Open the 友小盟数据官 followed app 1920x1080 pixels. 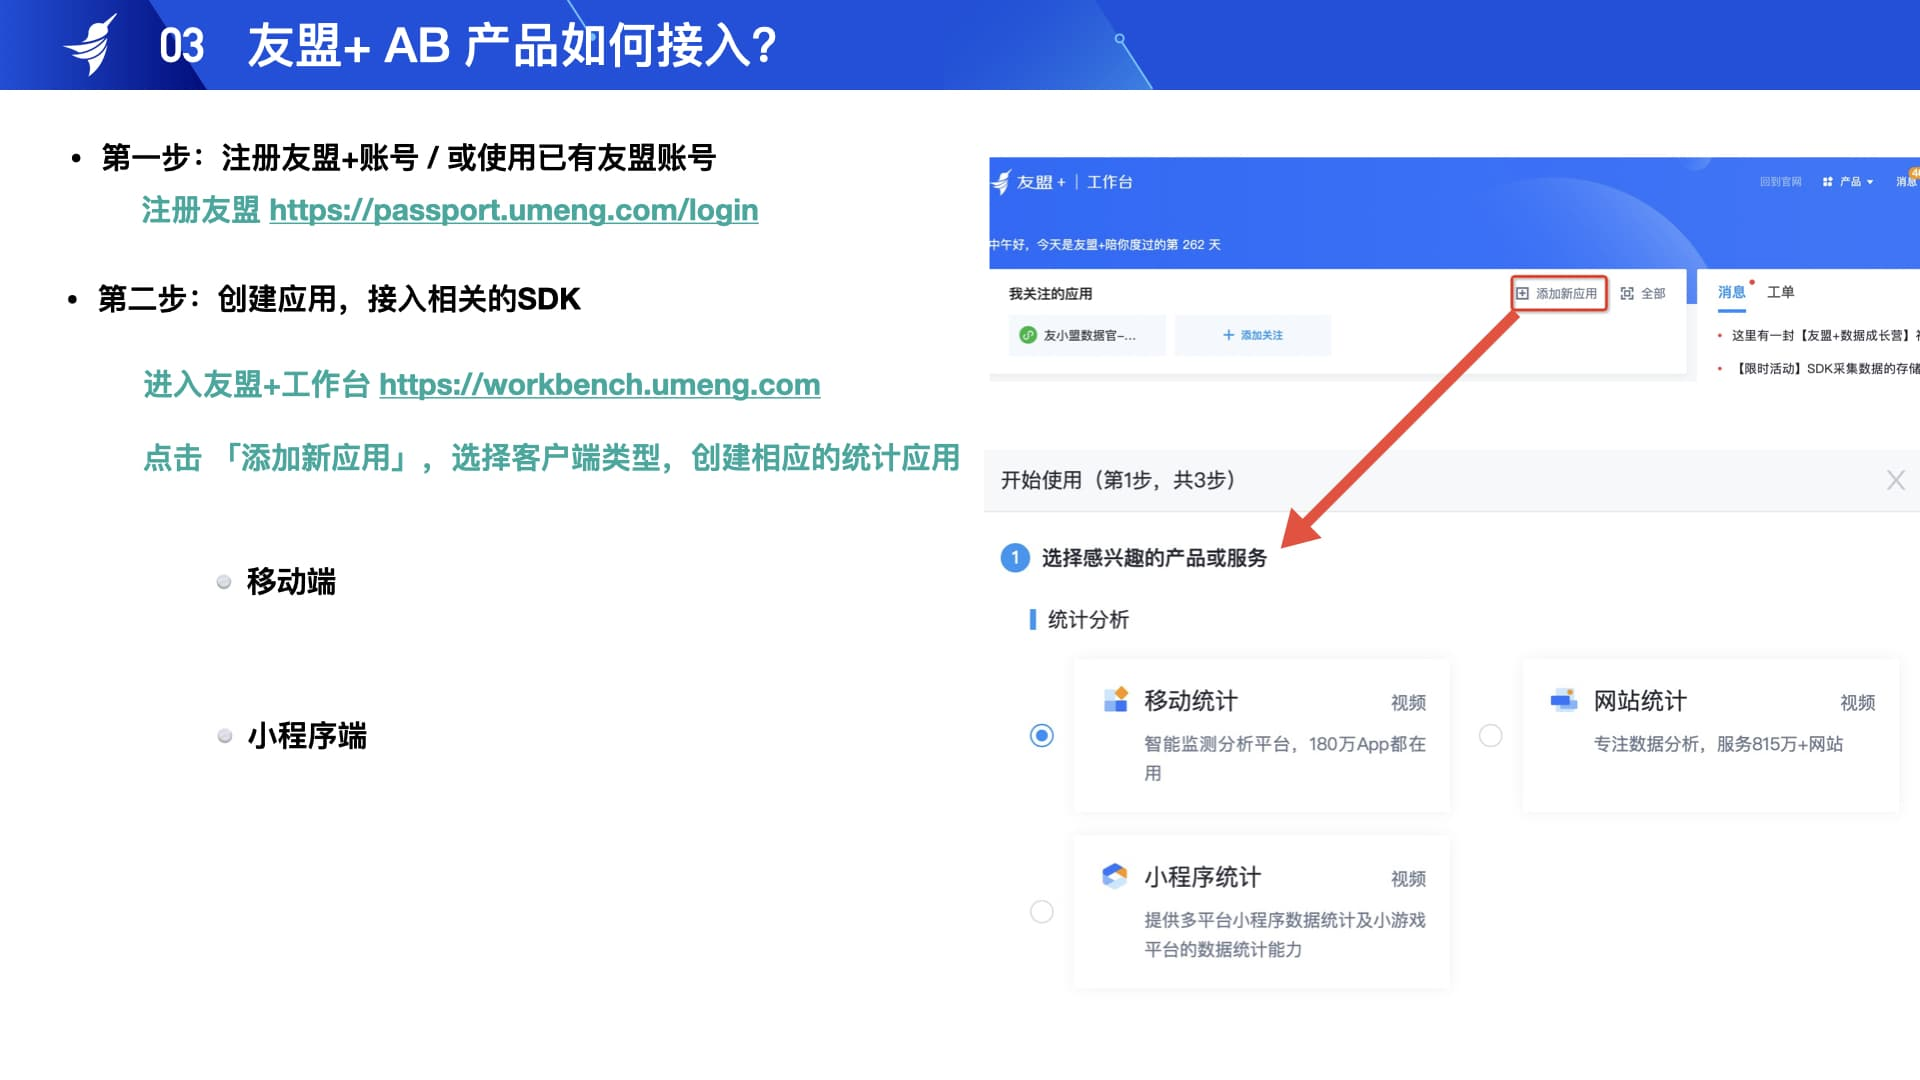pos(1086,335)
